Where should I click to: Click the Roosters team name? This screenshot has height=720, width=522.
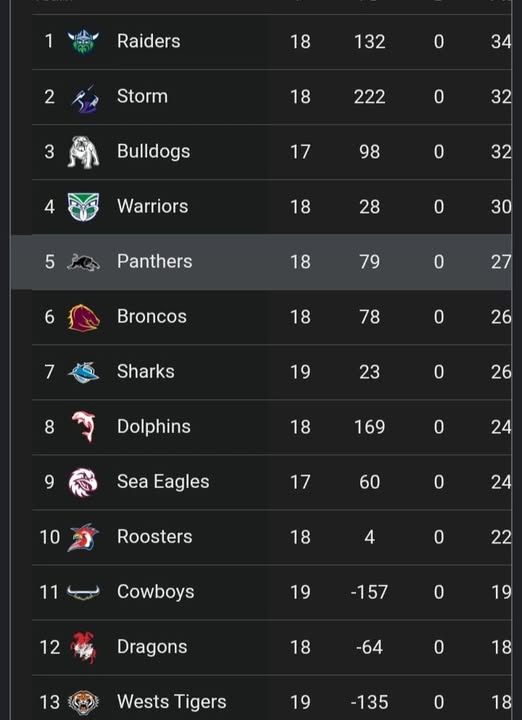(x=155, y=537)
